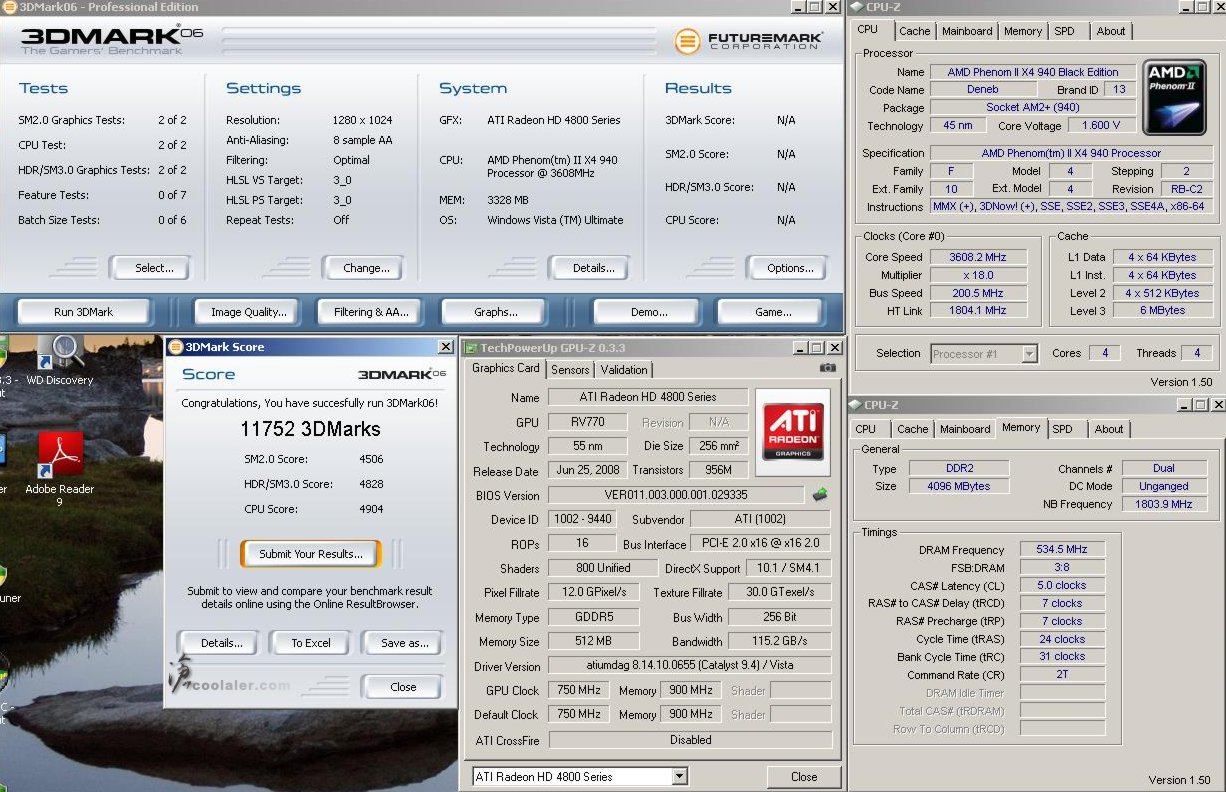Click the HT Link value 1804.1 MHz
This screenshot has width=1226, height=792.
tap(977, 311)
